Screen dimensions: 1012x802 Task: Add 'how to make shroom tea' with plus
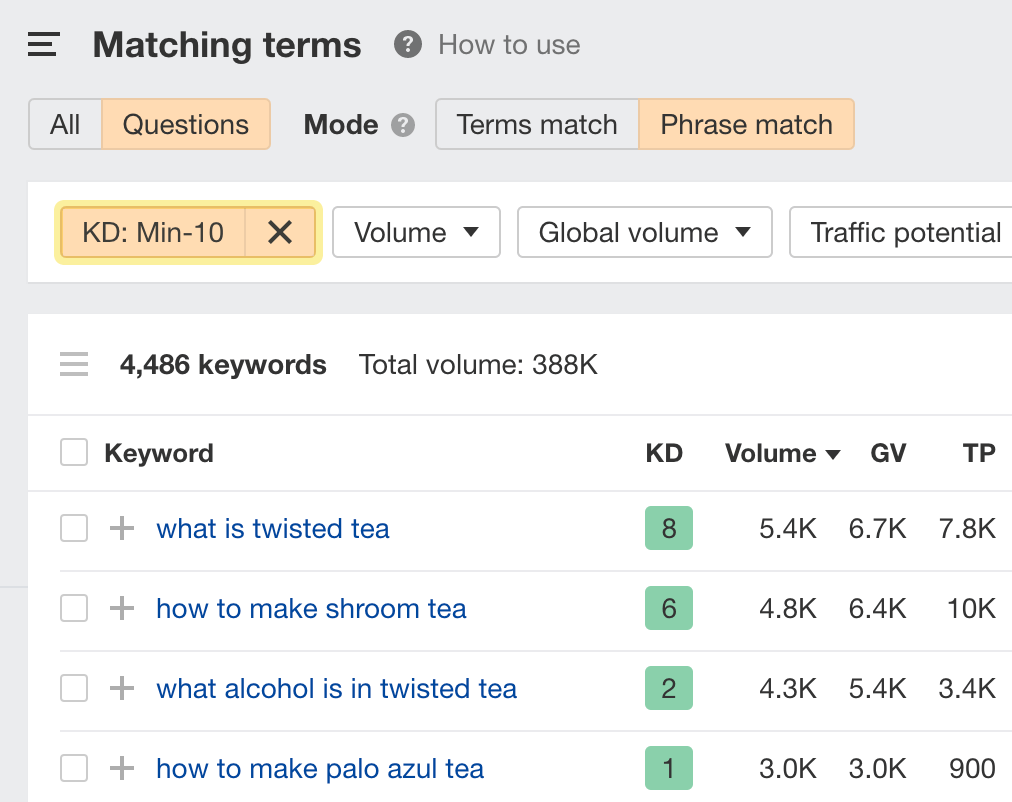pos(122,608)
